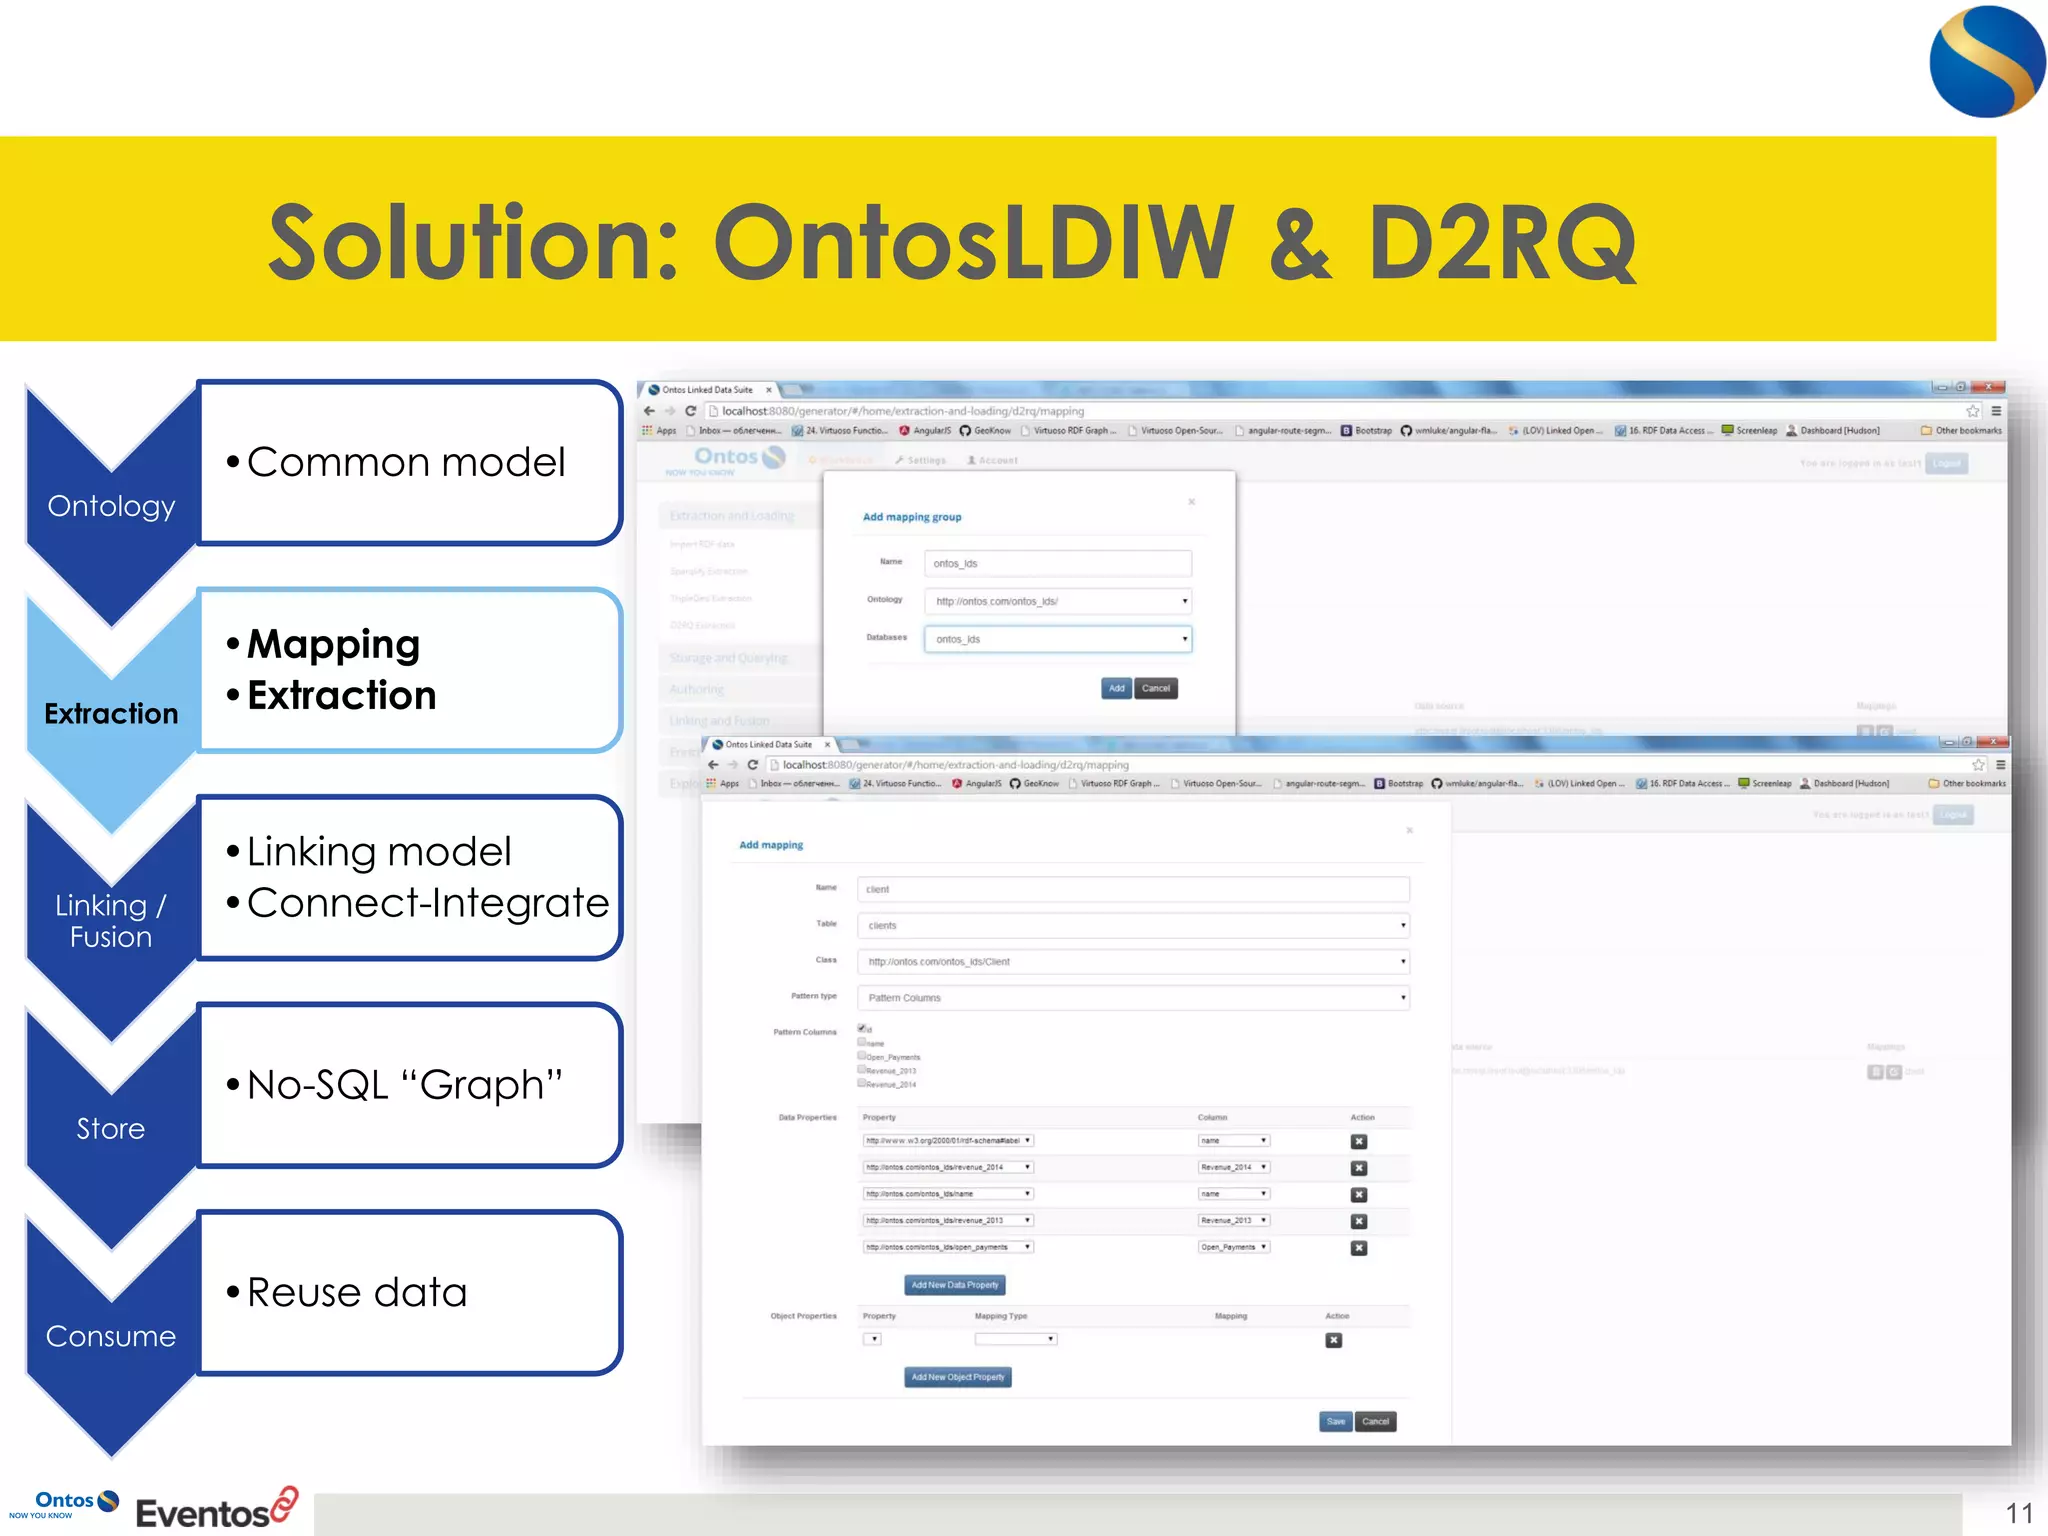
Task: Check the Revenue_2014 pattern column checkbox
Action: pyautogui.click(x=862, y=1083)
